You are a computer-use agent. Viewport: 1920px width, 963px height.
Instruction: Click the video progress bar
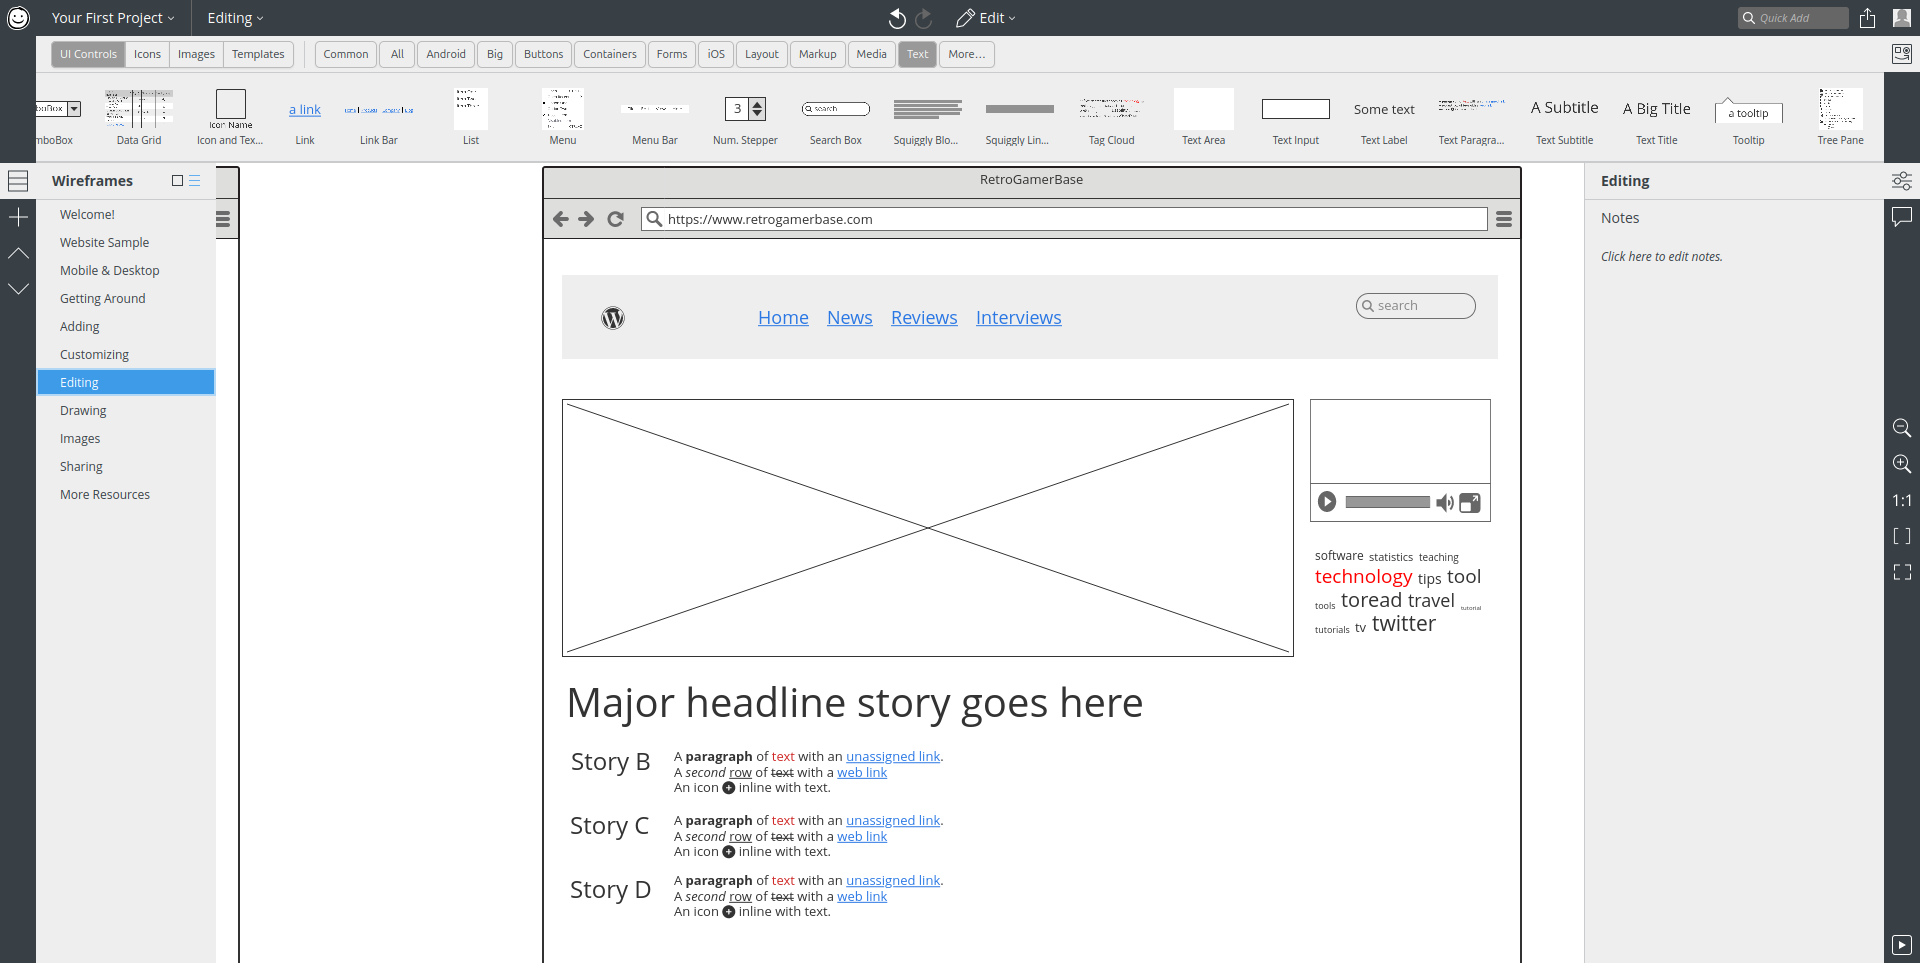1388,502
